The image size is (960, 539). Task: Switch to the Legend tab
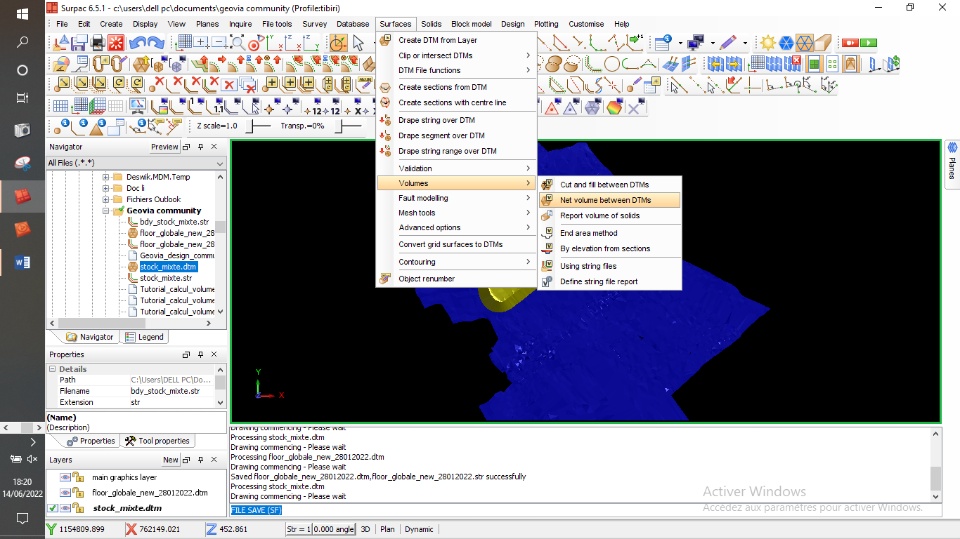[x=144, y=337]
